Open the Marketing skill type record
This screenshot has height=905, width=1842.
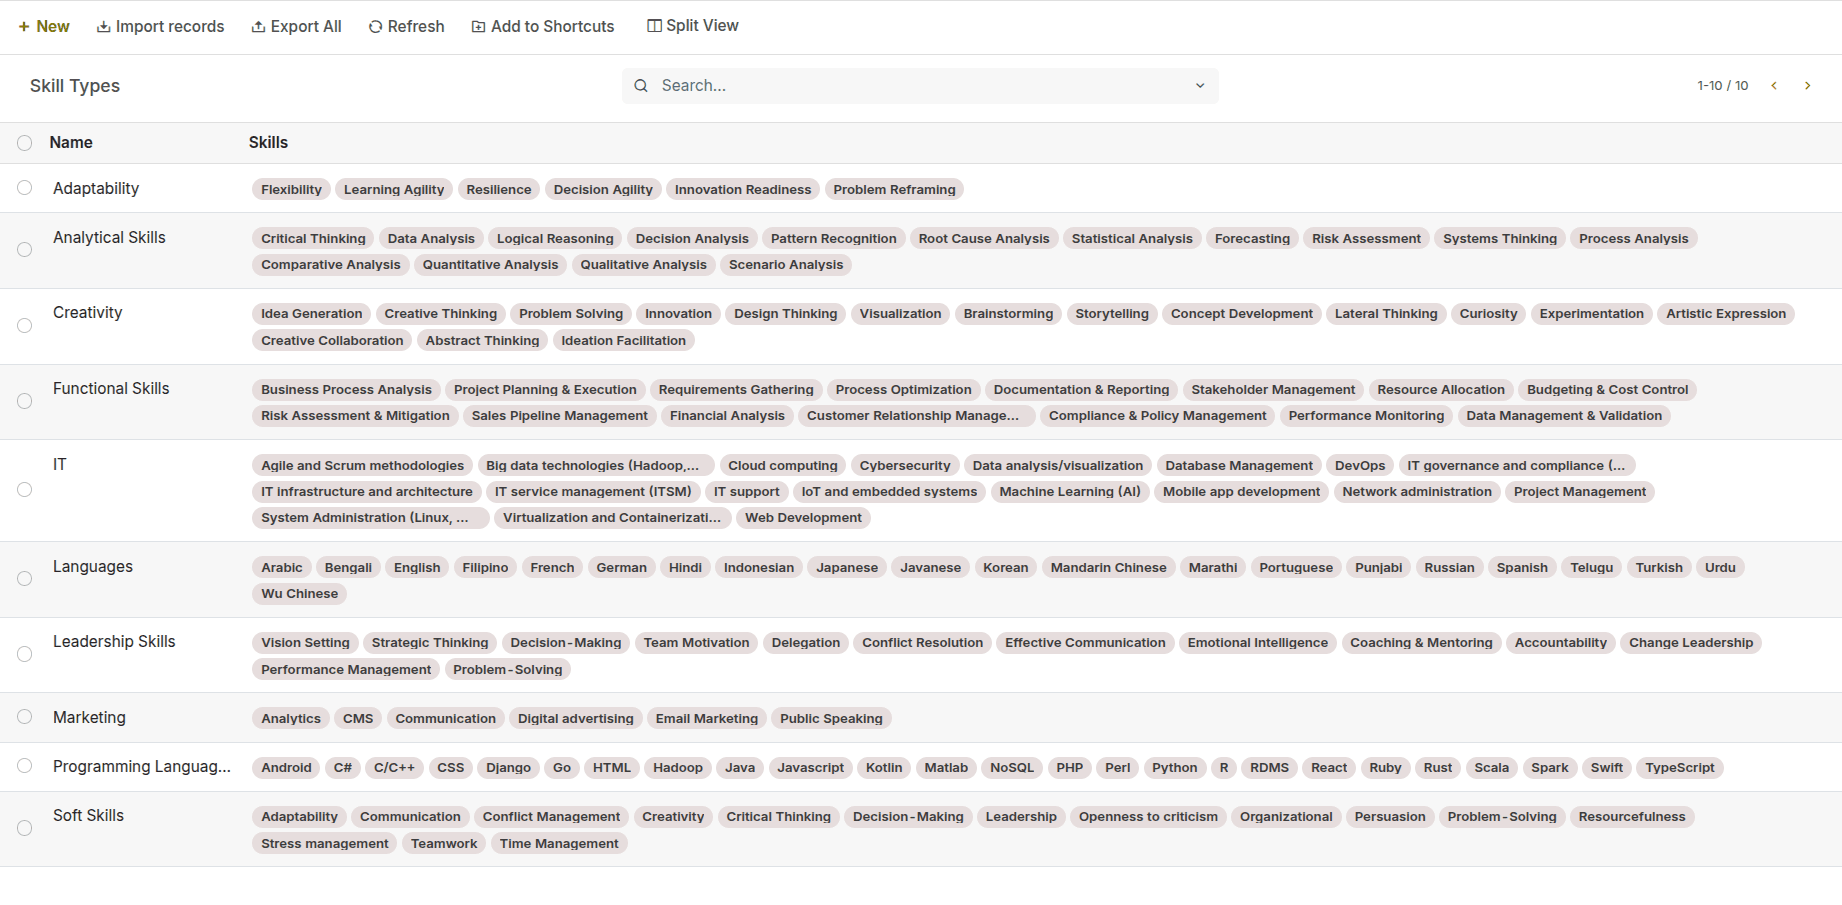coord(89,717)
